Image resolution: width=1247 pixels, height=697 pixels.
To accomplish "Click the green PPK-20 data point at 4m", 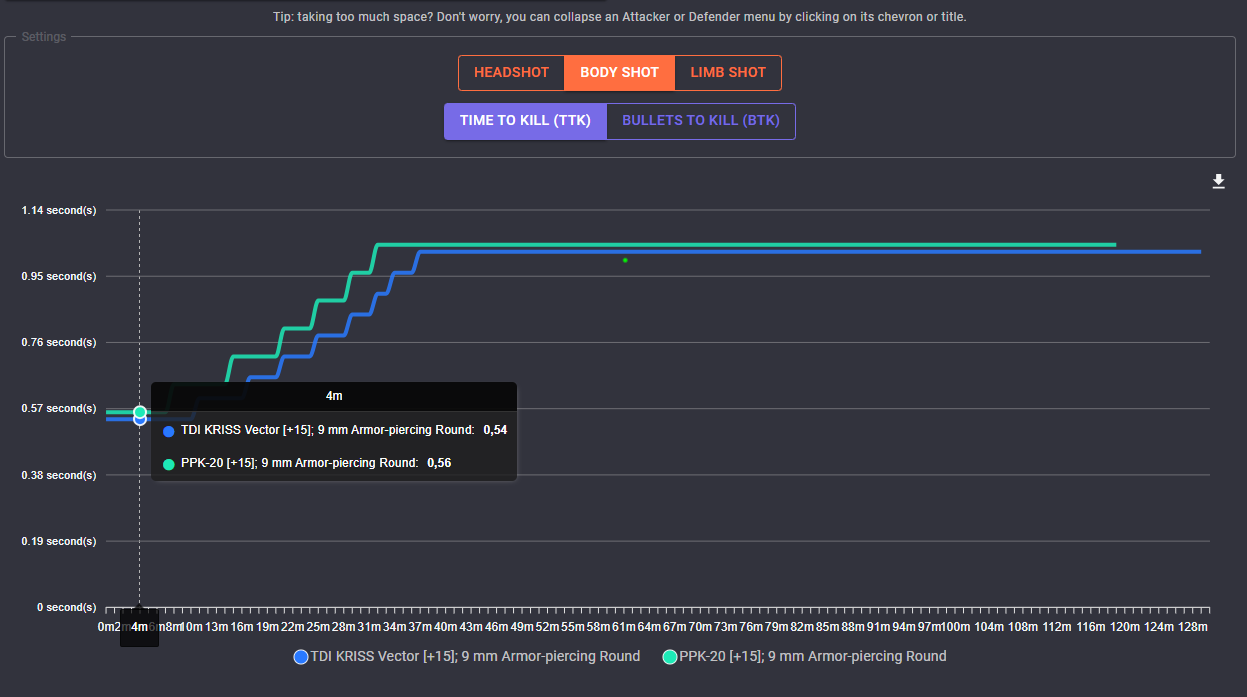I will (140, 412).
